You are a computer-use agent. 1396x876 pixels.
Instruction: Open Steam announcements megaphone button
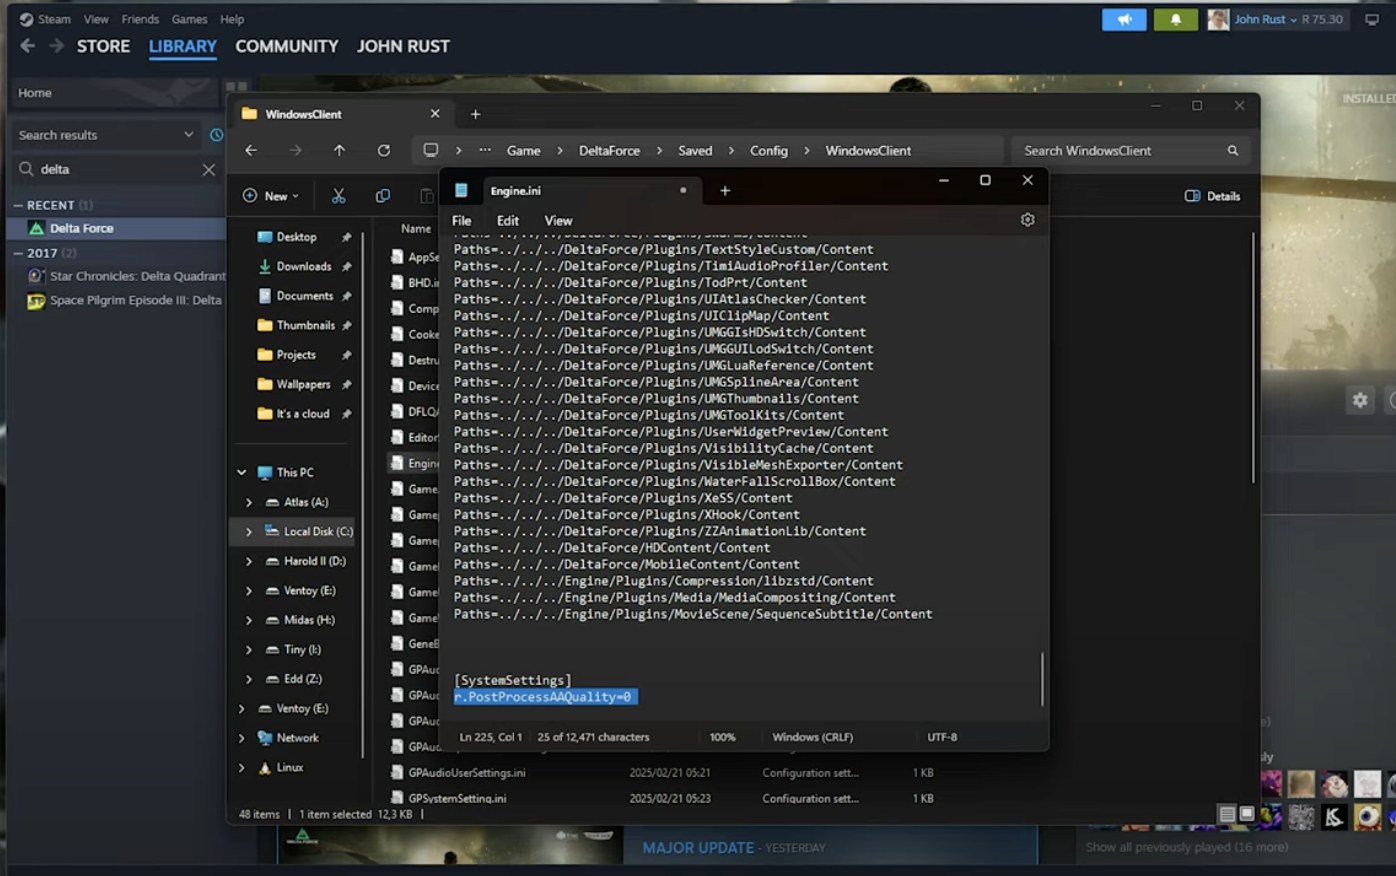(x=1124, y=19)
